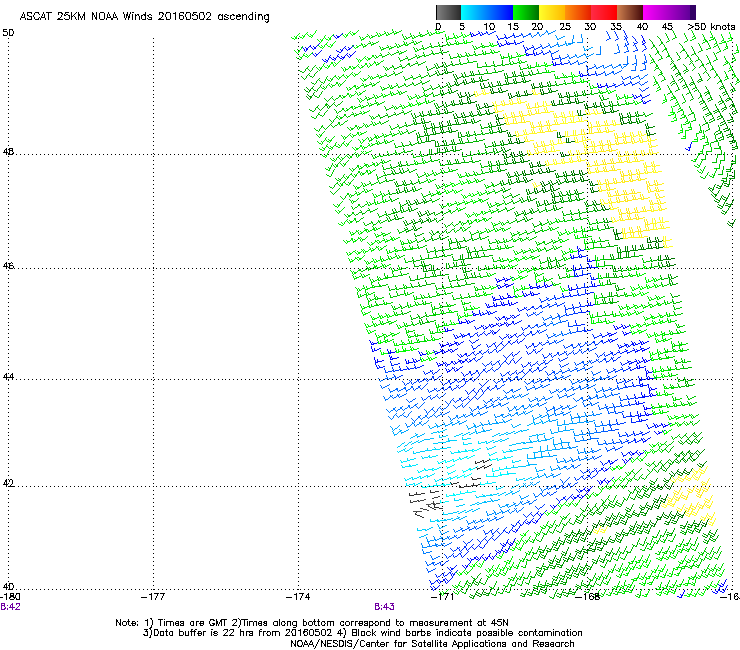Click the purple time stamp 8:42
Viewport: 740px width, 650px height.
click(10, 607)
